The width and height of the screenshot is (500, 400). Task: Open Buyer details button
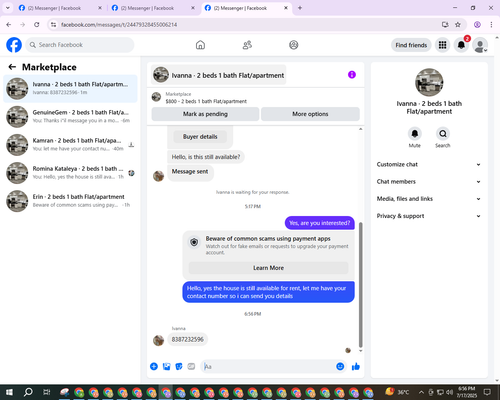[x=200, y=137]
